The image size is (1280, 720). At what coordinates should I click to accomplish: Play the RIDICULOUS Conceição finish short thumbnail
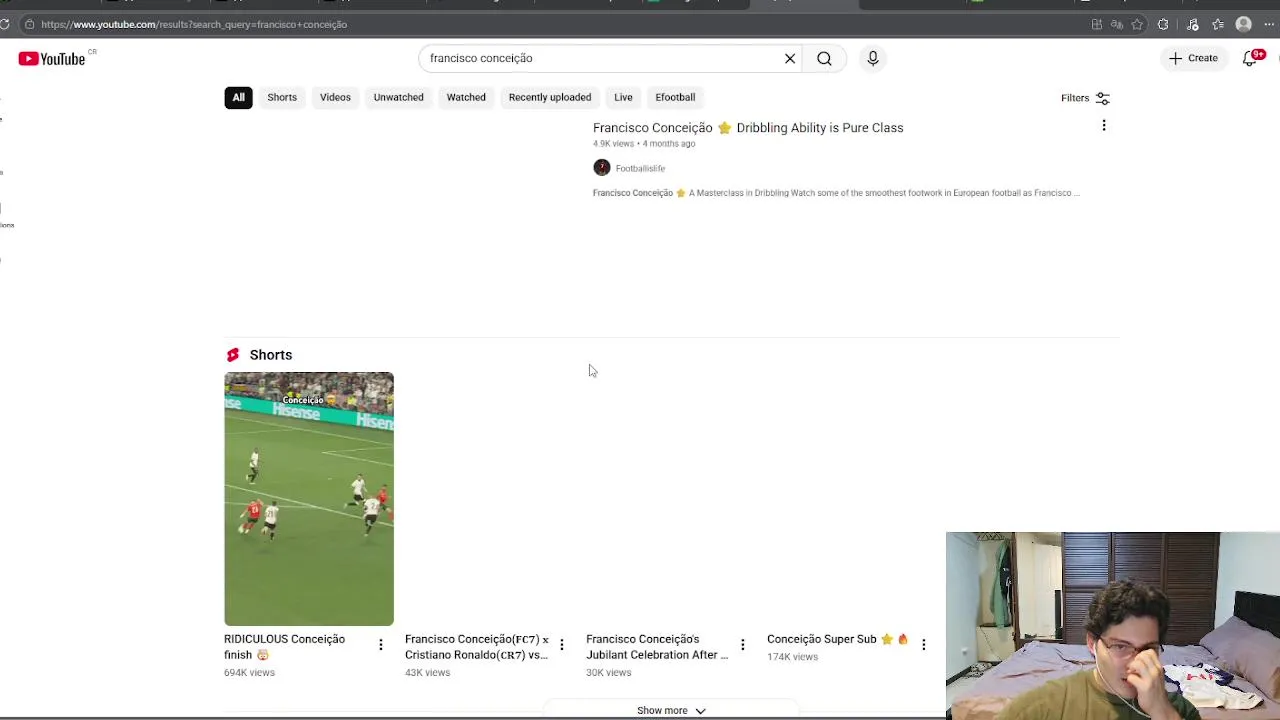point(309,499)
